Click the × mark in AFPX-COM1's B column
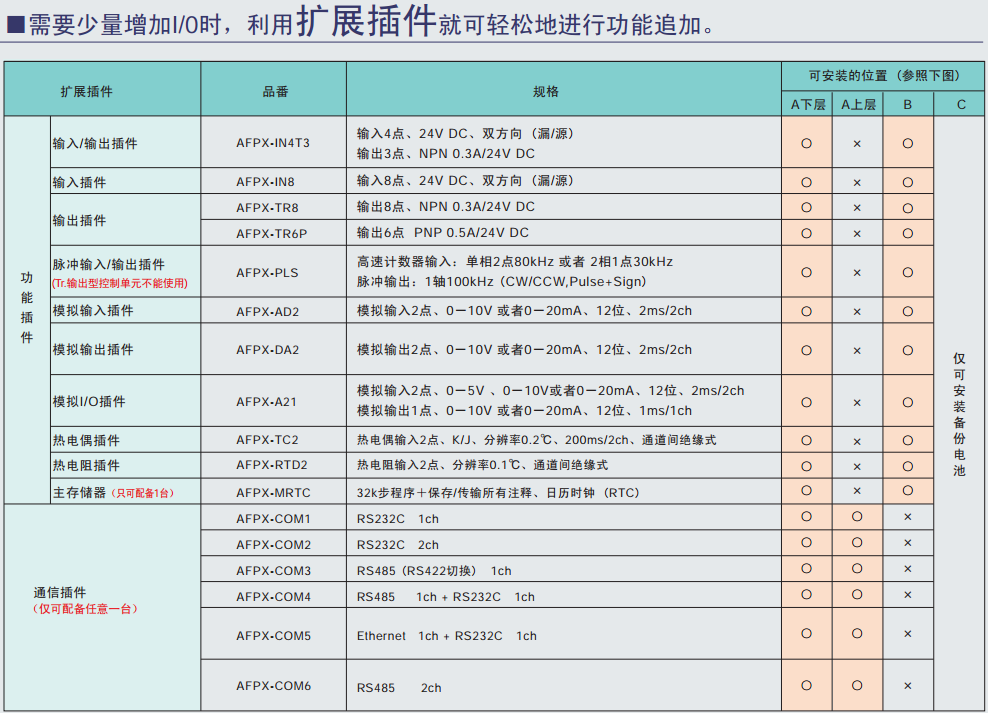The image size is (988, 713). point(908,518)
